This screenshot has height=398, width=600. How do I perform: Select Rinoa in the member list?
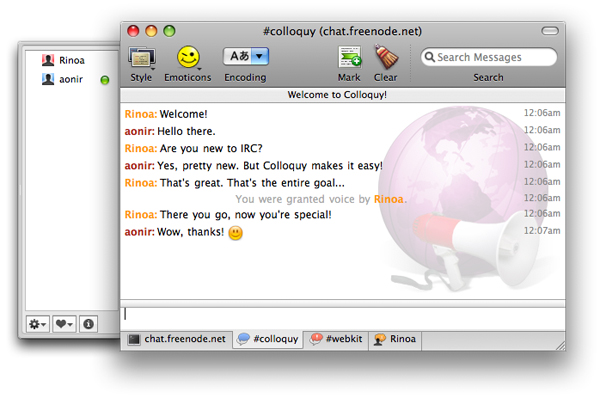click(x=72, y=60)
